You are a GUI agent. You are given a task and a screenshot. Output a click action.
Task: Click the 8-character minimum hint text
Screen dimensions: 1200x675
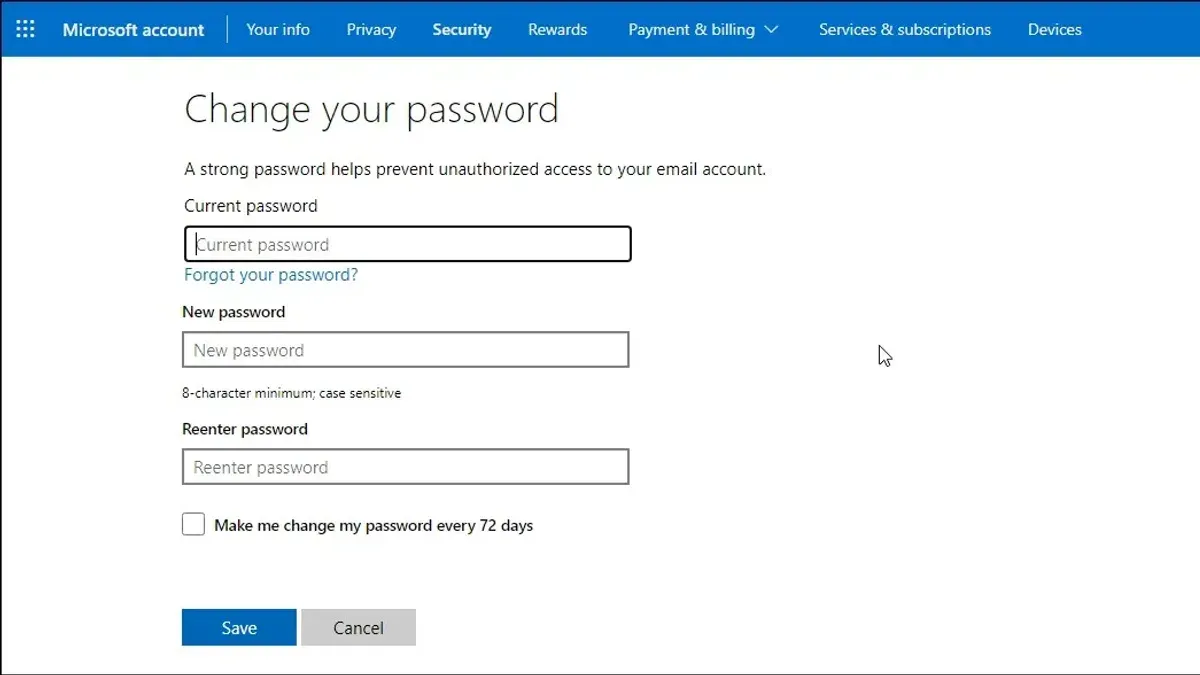pyautogui.click(x=291, y=393)
